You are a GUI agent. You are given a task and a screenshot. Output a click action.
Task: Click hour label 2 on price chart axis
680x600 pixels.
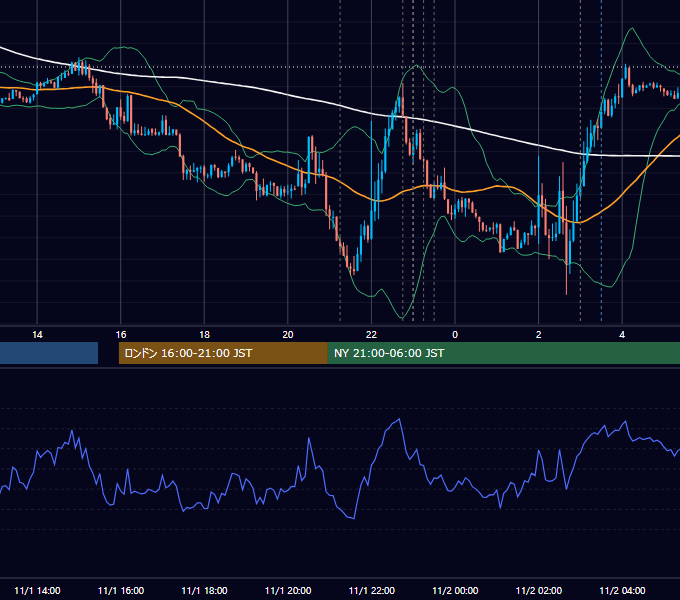539,335
